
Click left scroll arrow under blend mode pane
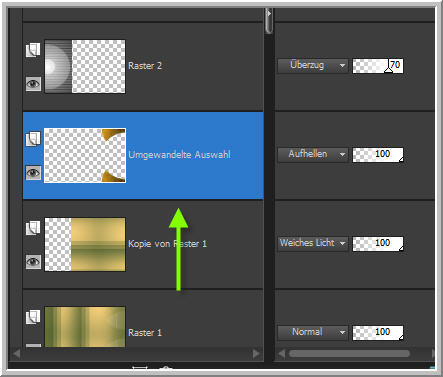point(282,354)
